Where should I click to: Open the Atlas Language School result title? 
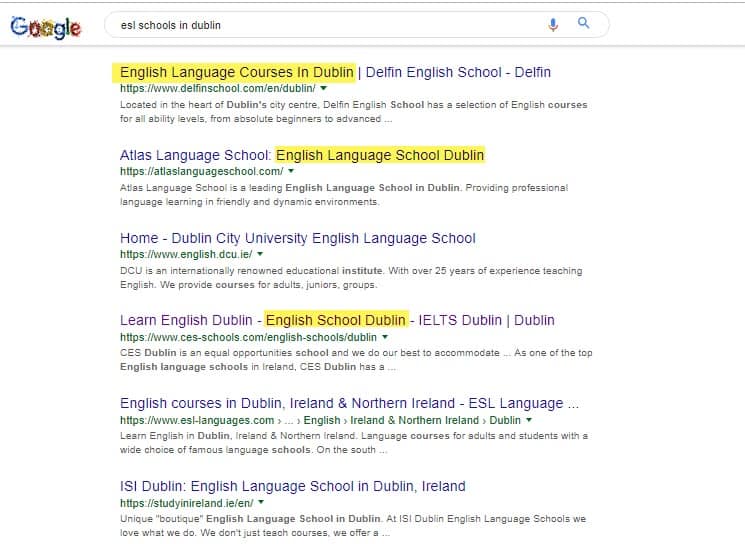point(302,155)
